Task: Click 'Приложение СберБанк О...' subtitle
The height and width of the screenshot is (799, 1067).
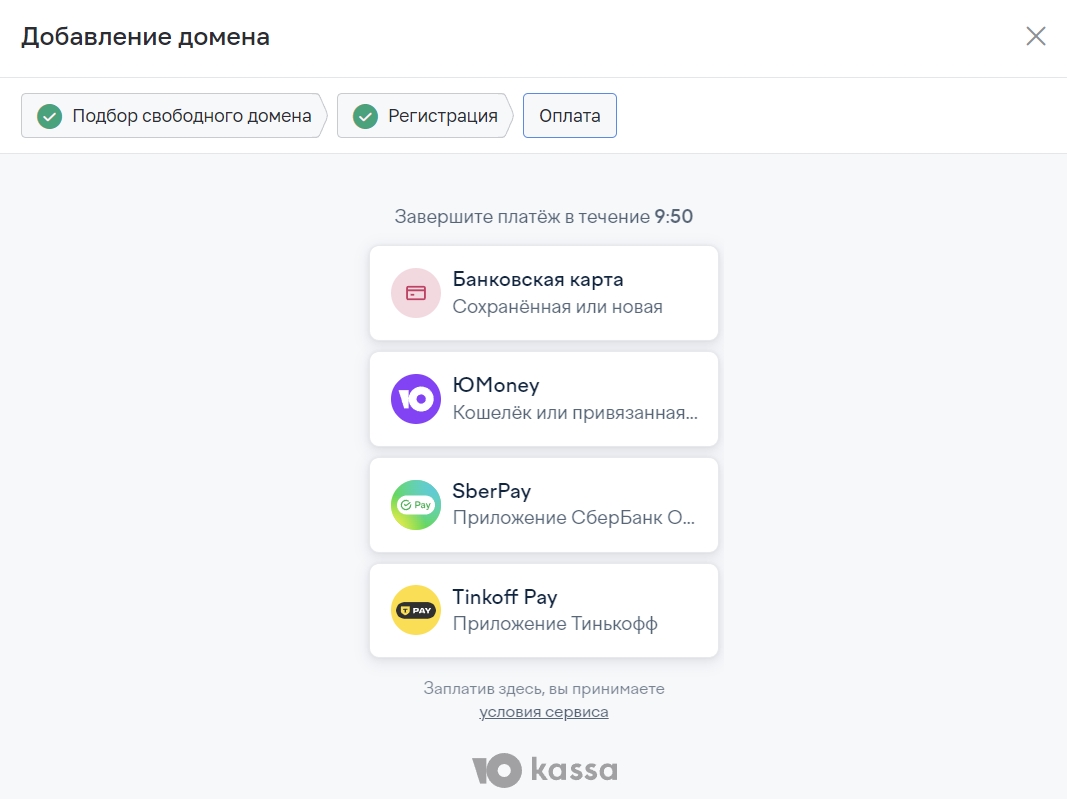Action: (574, 518)
